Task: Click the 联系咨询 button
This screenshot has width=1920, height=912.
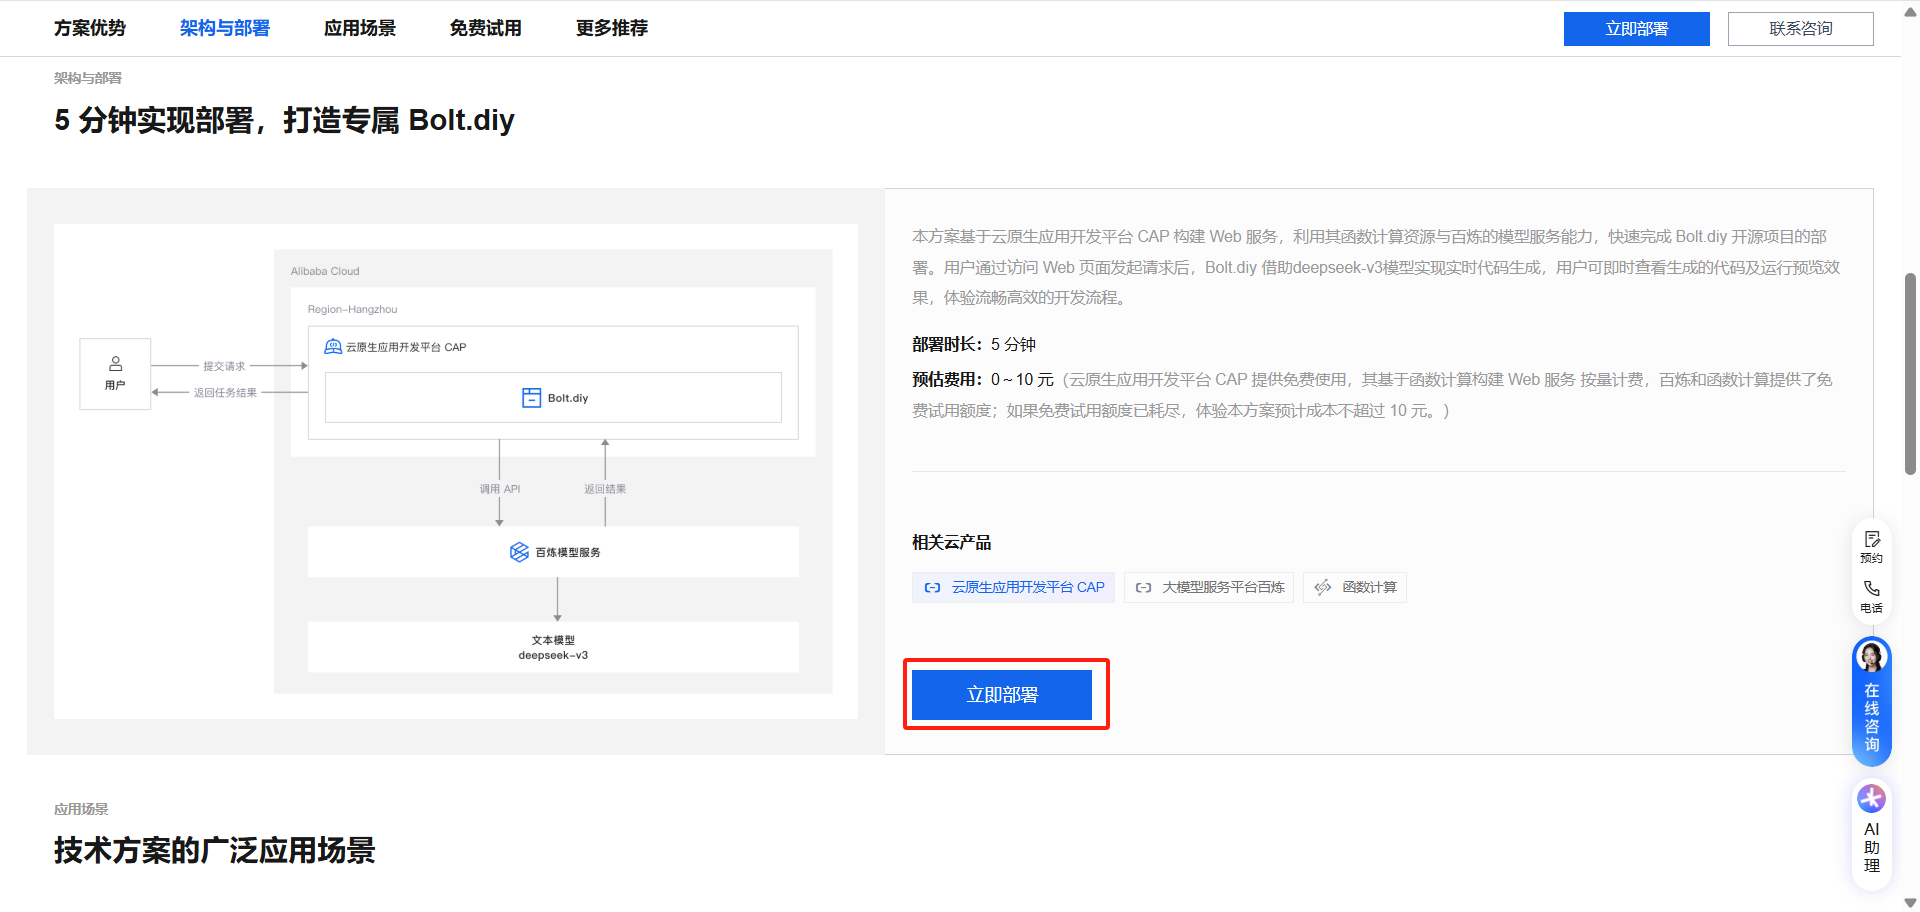Action: [1801, 29]
